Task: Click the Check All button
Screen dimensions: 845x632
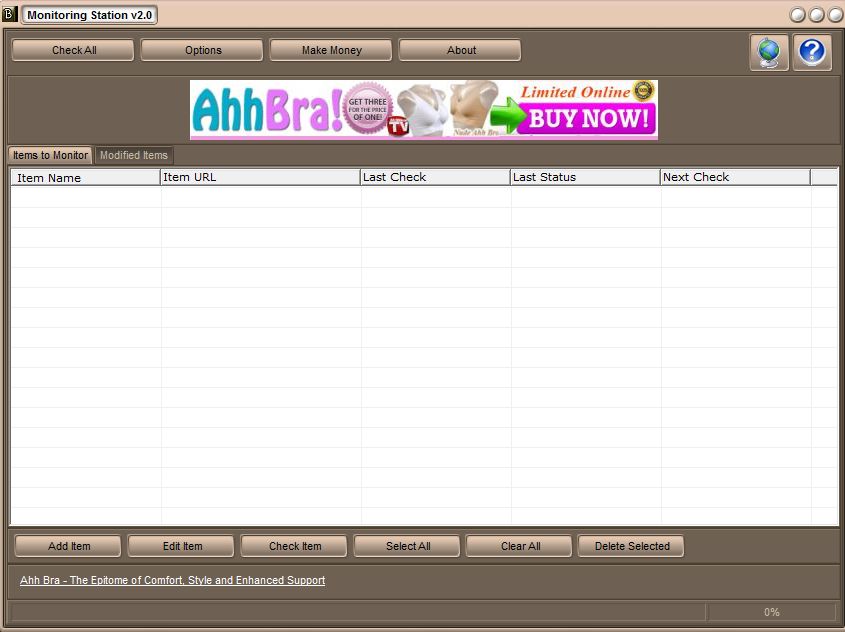Action: tap(73, 50)
